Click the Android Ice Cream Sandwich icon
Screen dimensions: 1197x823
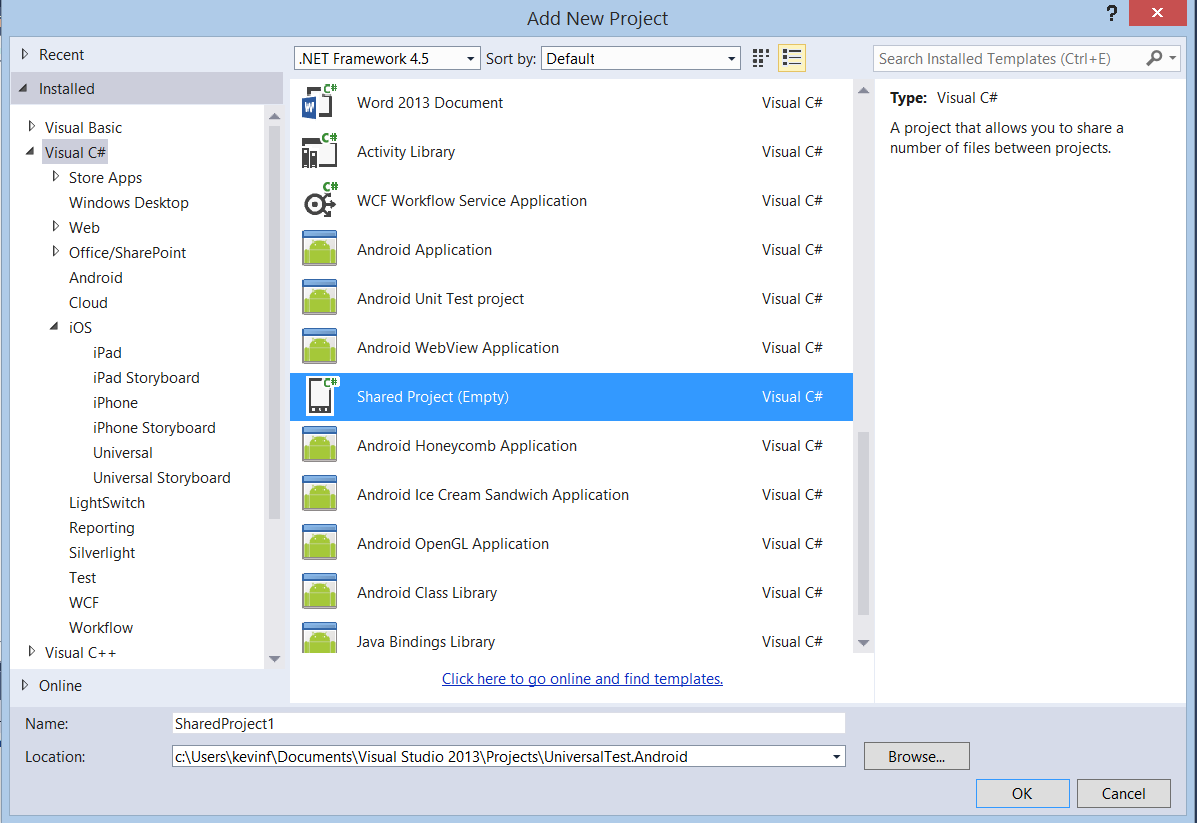click(x=320, y=494)
